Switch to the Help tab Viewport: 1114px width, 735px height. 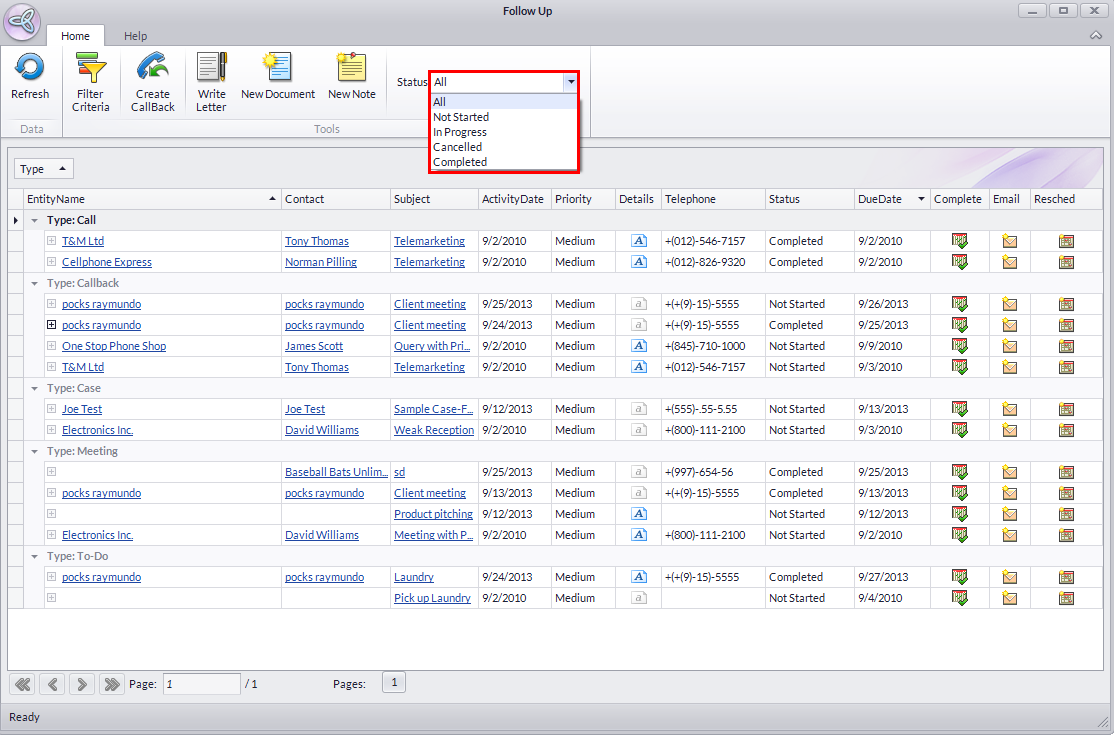click(135, 36)
